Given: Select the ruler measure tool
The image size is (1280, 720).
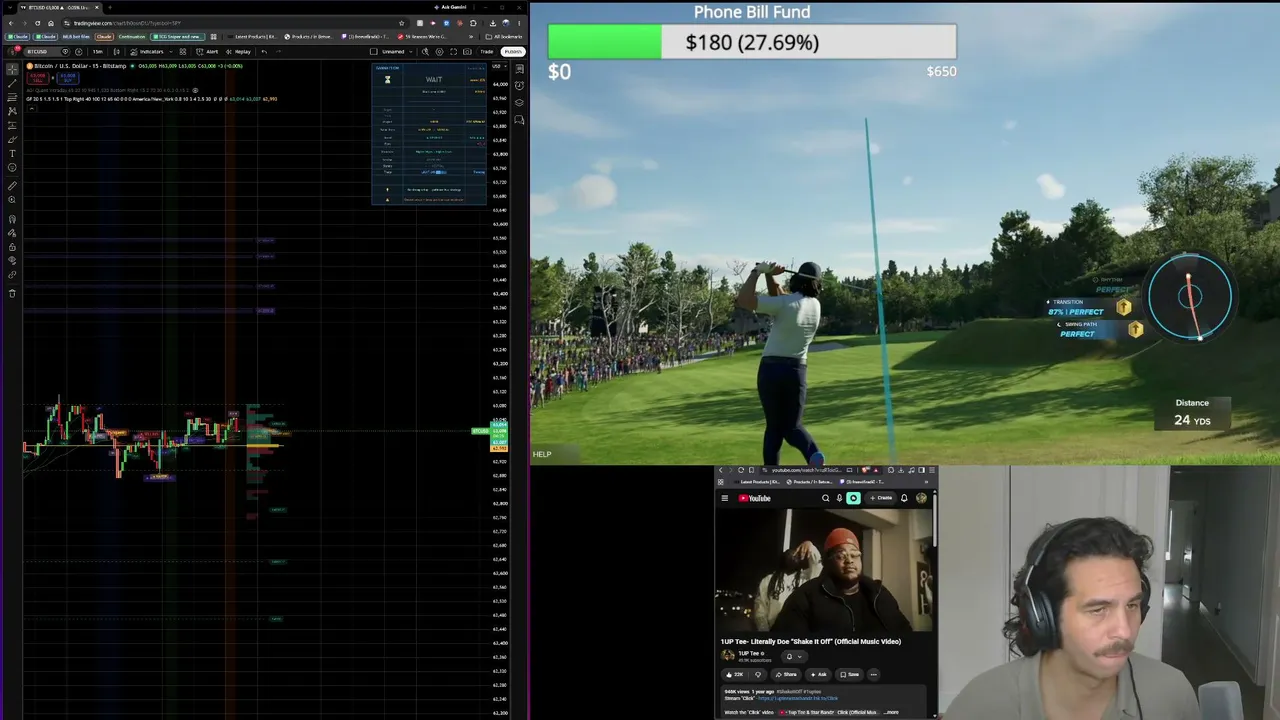Looking at the screenshot, I should [12, 186].
